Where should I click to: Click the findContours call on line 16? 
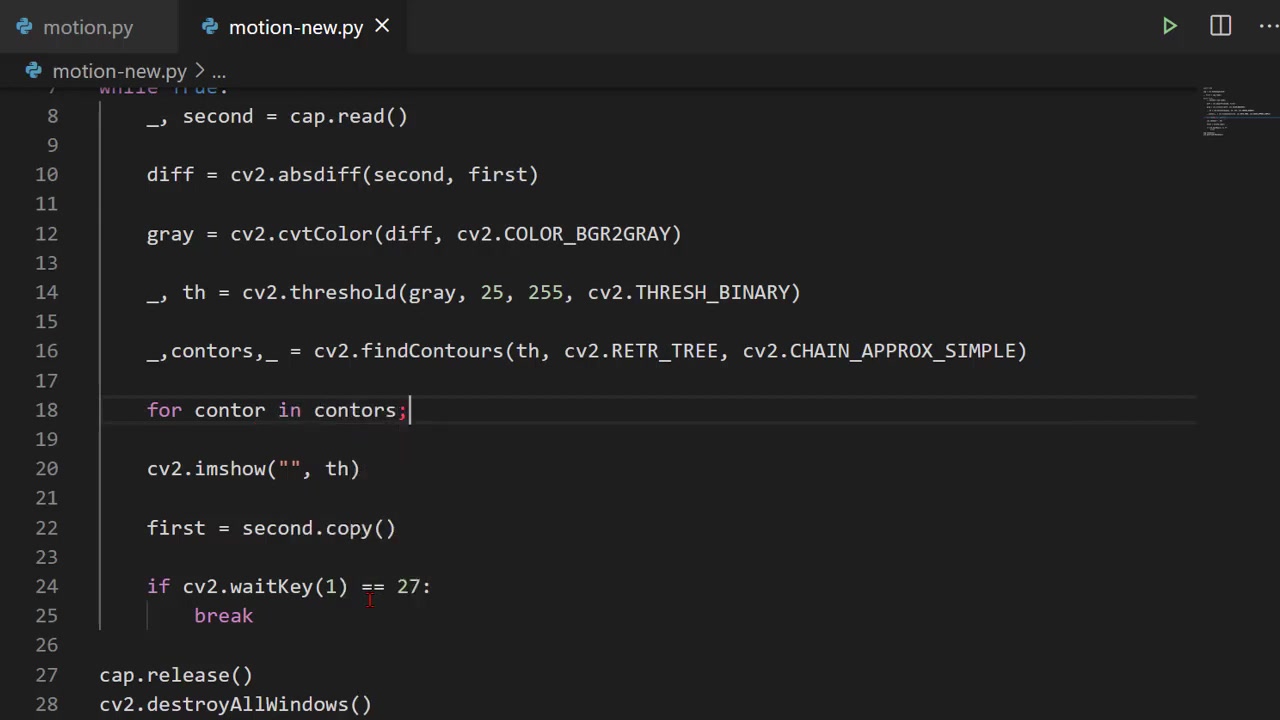tap(431, 351)
